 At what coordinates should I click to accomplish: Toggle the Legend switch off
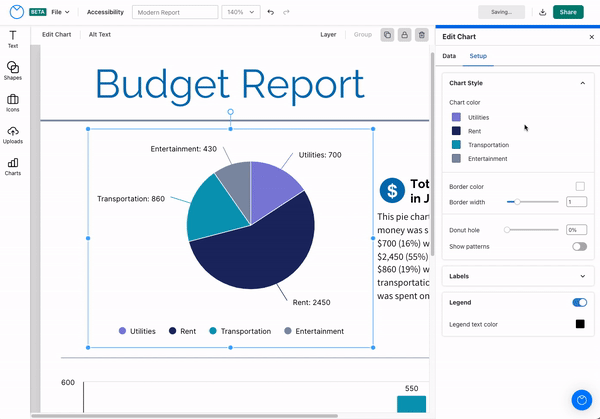tap(579, 302)
